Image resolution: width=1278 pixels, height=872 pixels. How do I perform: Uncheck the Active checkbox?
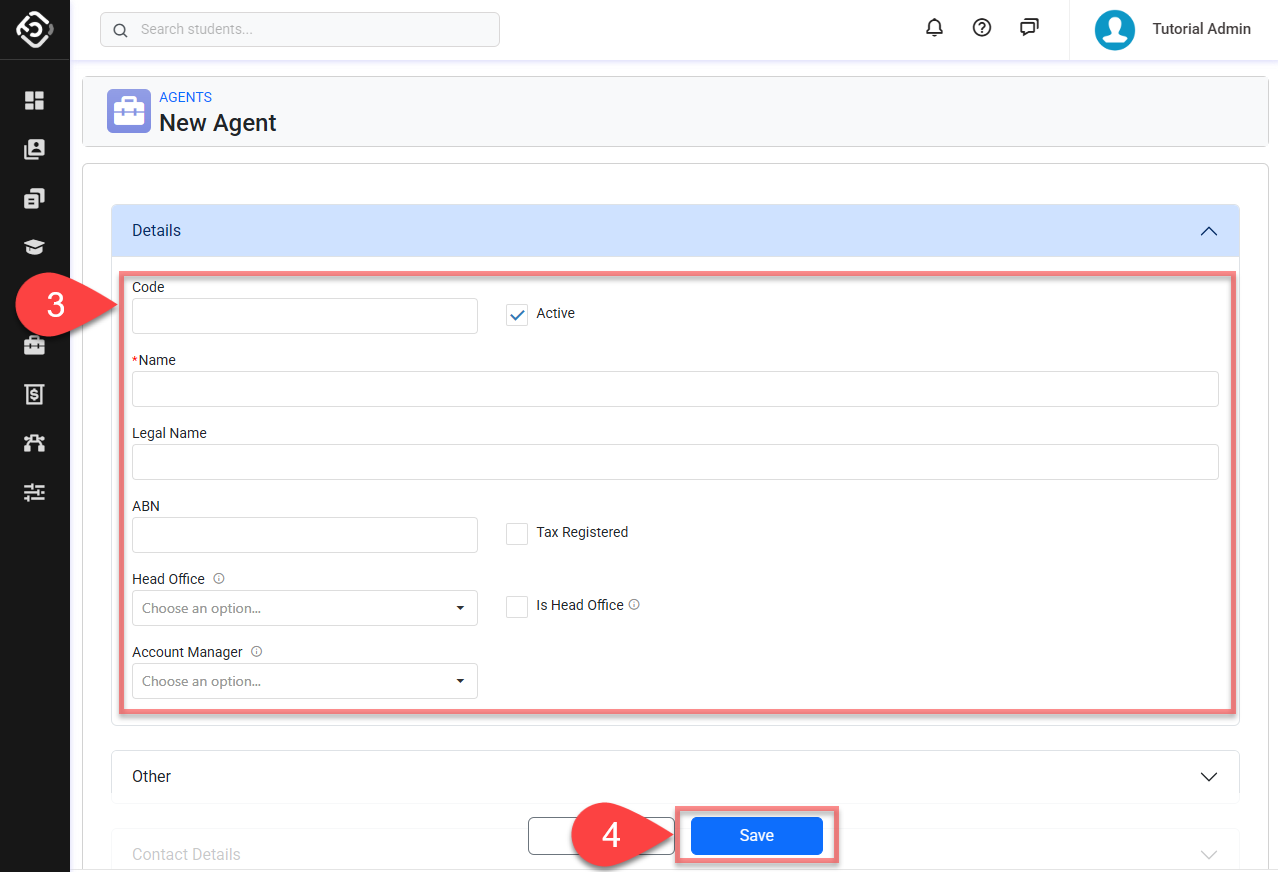point(517,315)
